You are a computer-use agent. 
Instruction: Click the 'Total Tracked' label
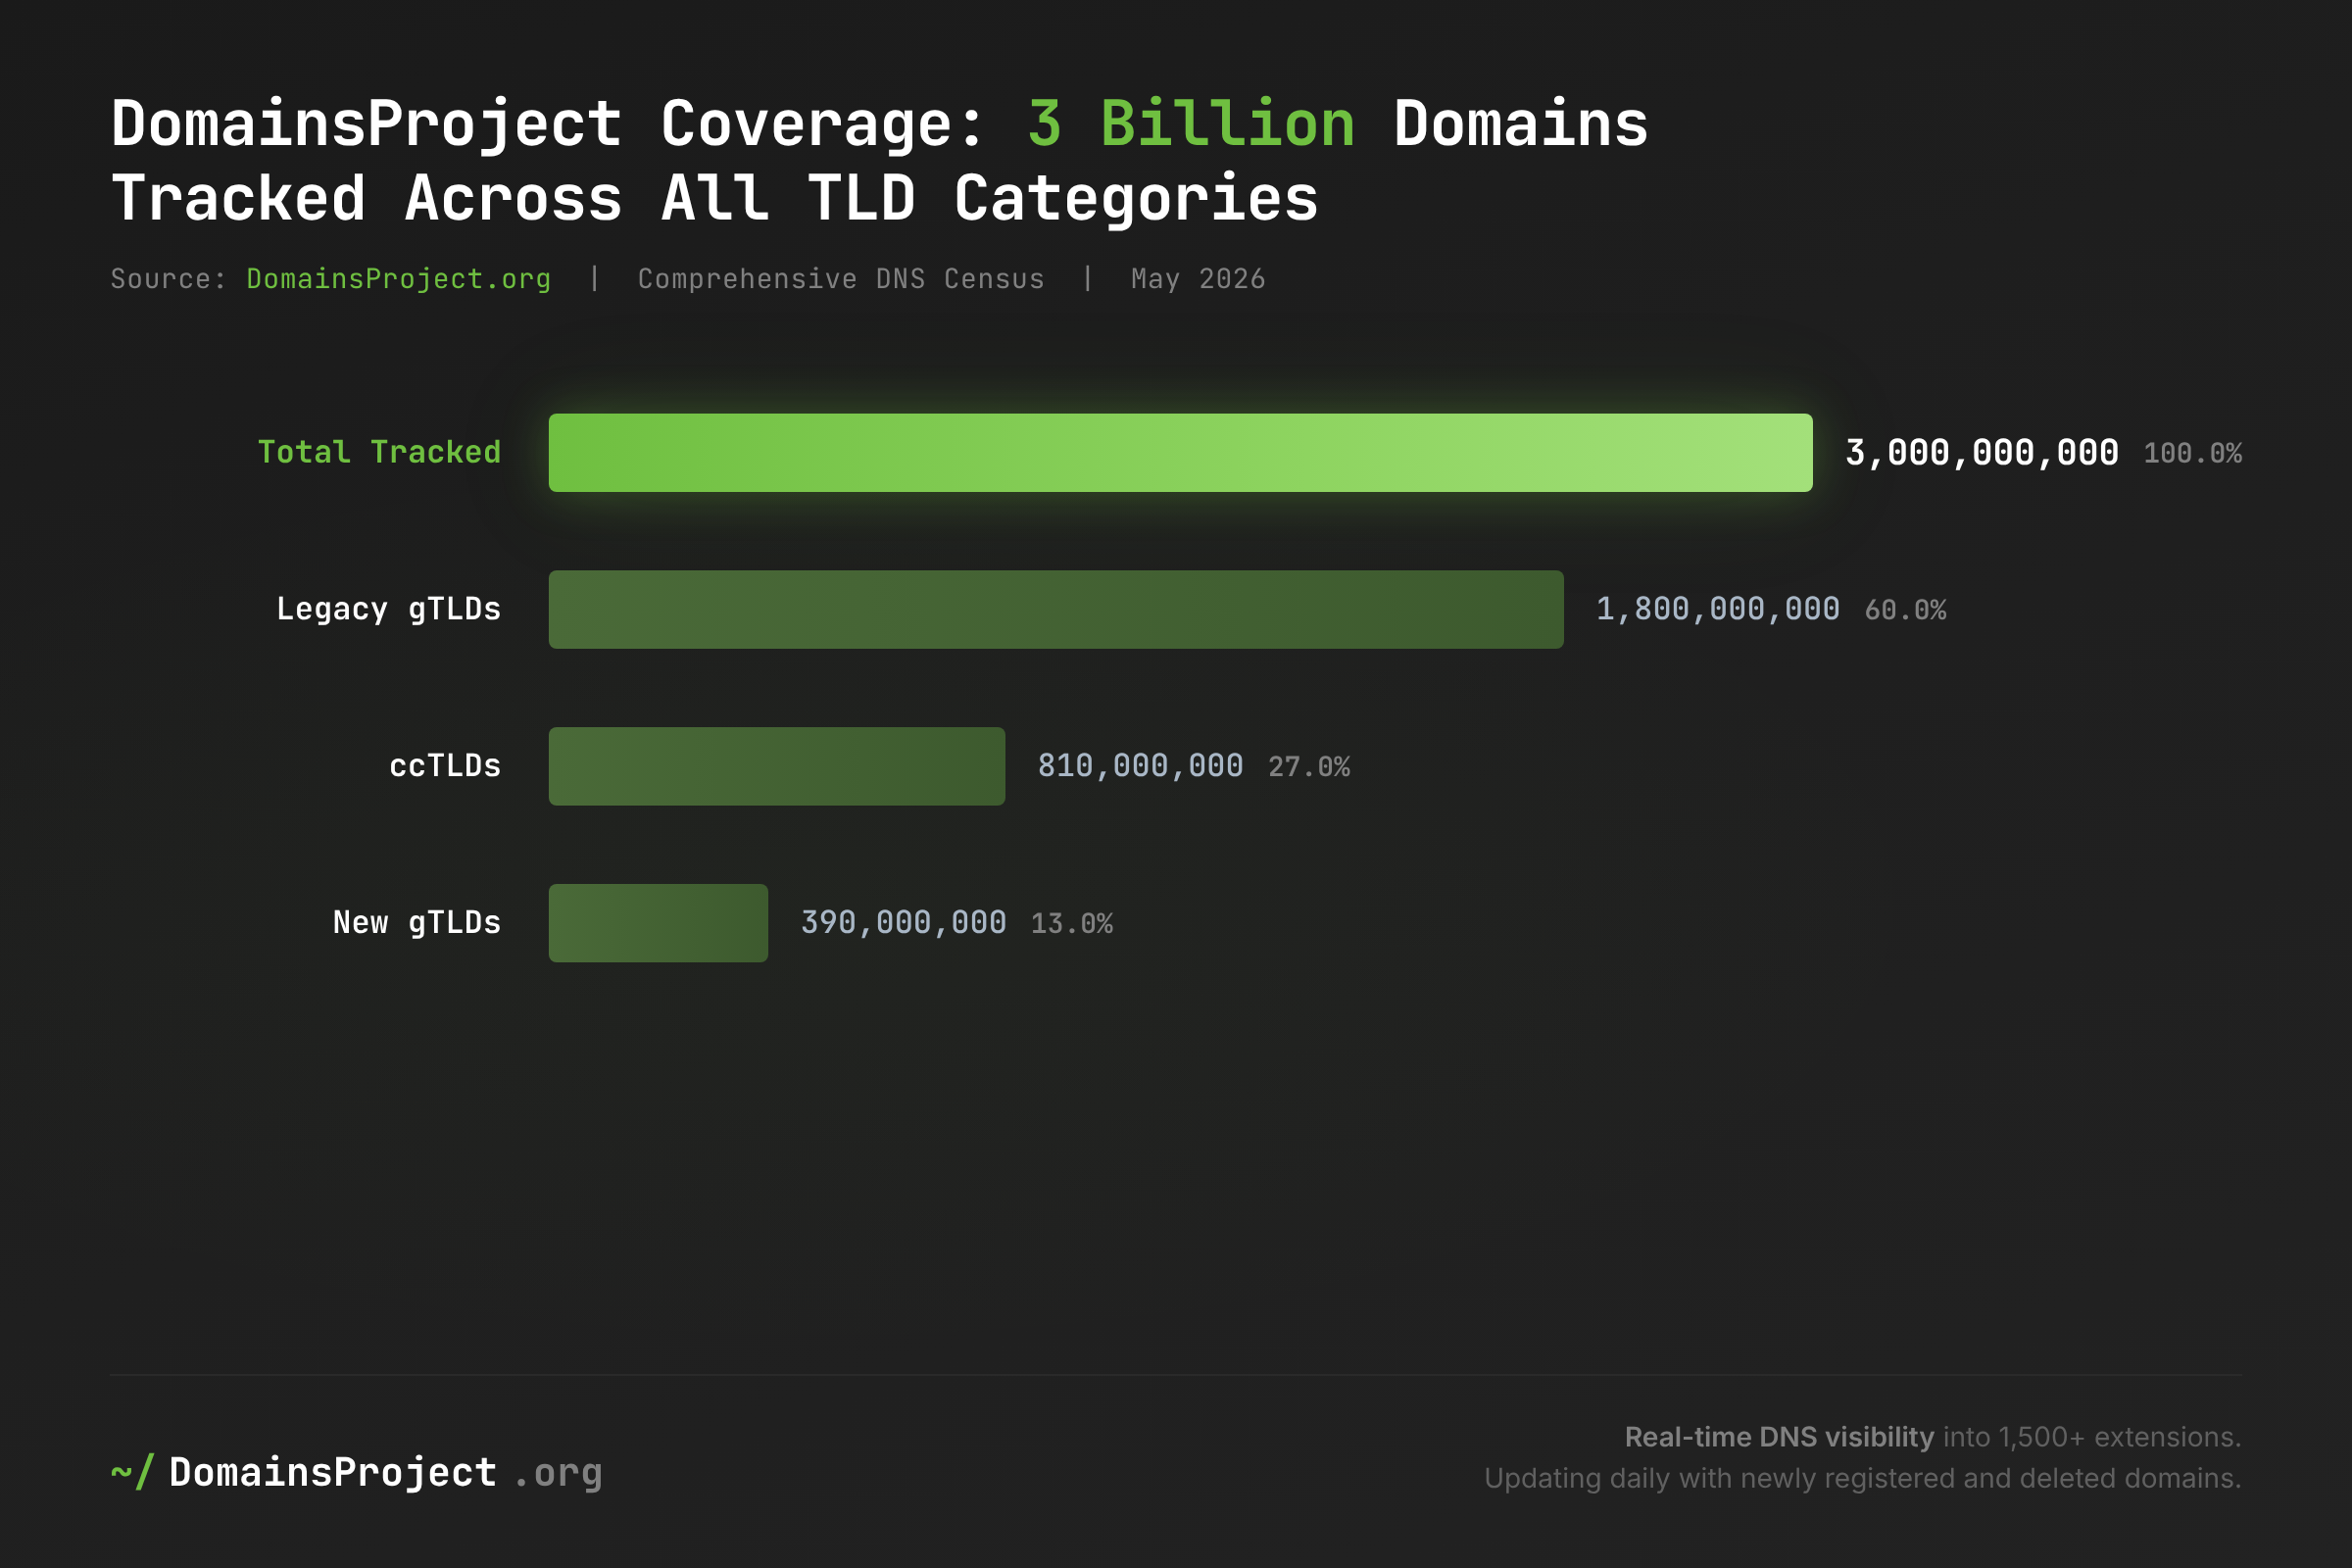[379, 452]
